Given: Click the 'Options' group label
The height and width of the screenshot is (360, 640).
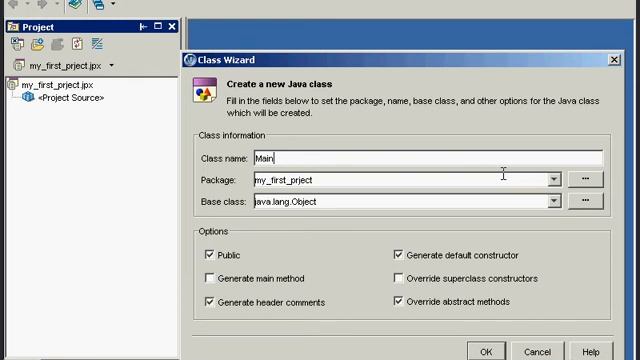Looking at the screenshot, I should click(x=213, y=231).
